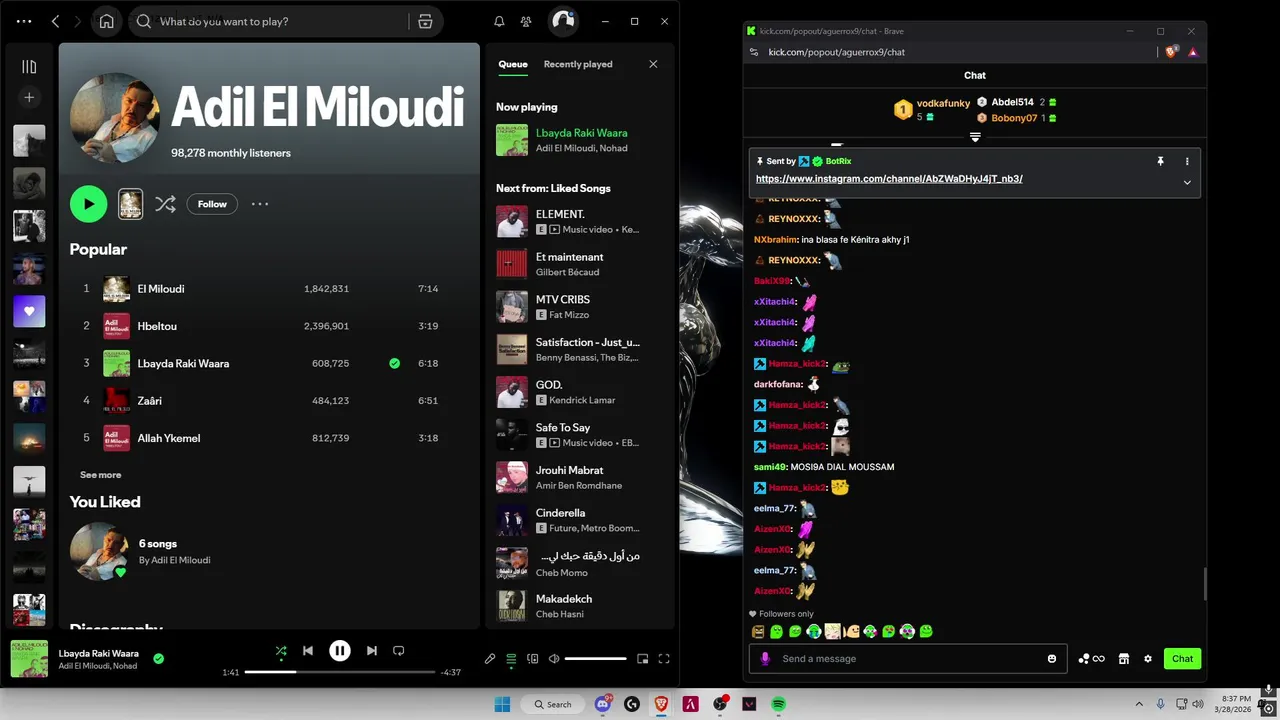Click the Send a message field
The width and height of the screenshot is (1280, 720).
908,659
